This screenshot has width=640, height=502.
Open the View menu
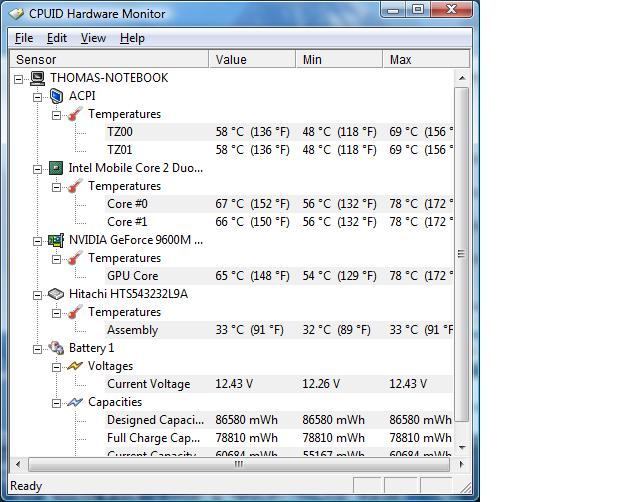pyautogui.click(x=93, y=38)
